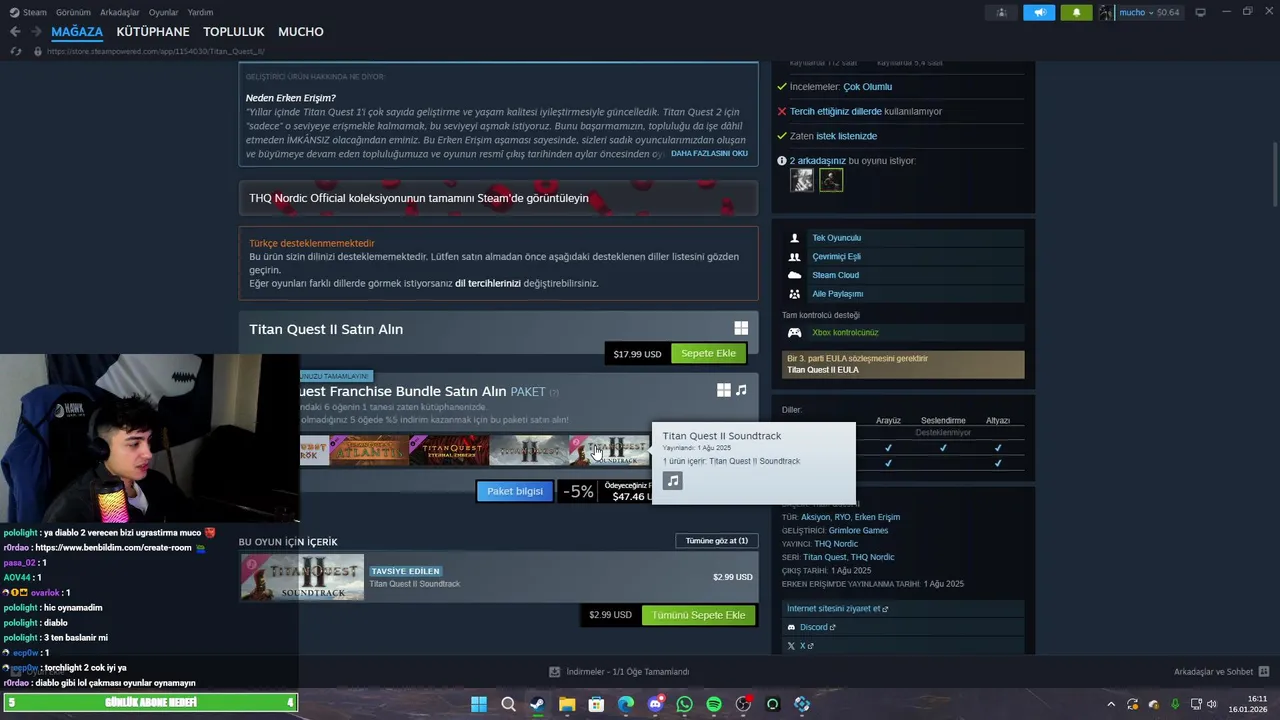Open Tercih ettiğiniz dillerde link
1280x720 pixels.
coord(836,112)
